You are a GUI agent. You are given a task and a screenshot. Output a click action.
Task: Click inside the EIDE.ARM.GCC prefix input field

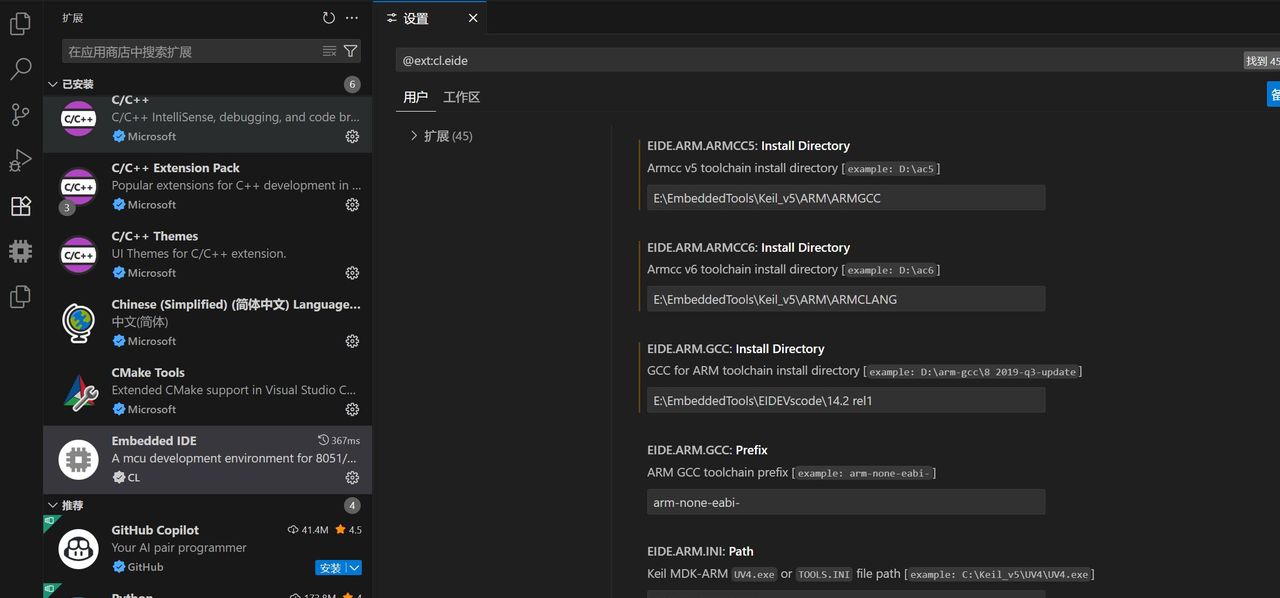(845, 501)
